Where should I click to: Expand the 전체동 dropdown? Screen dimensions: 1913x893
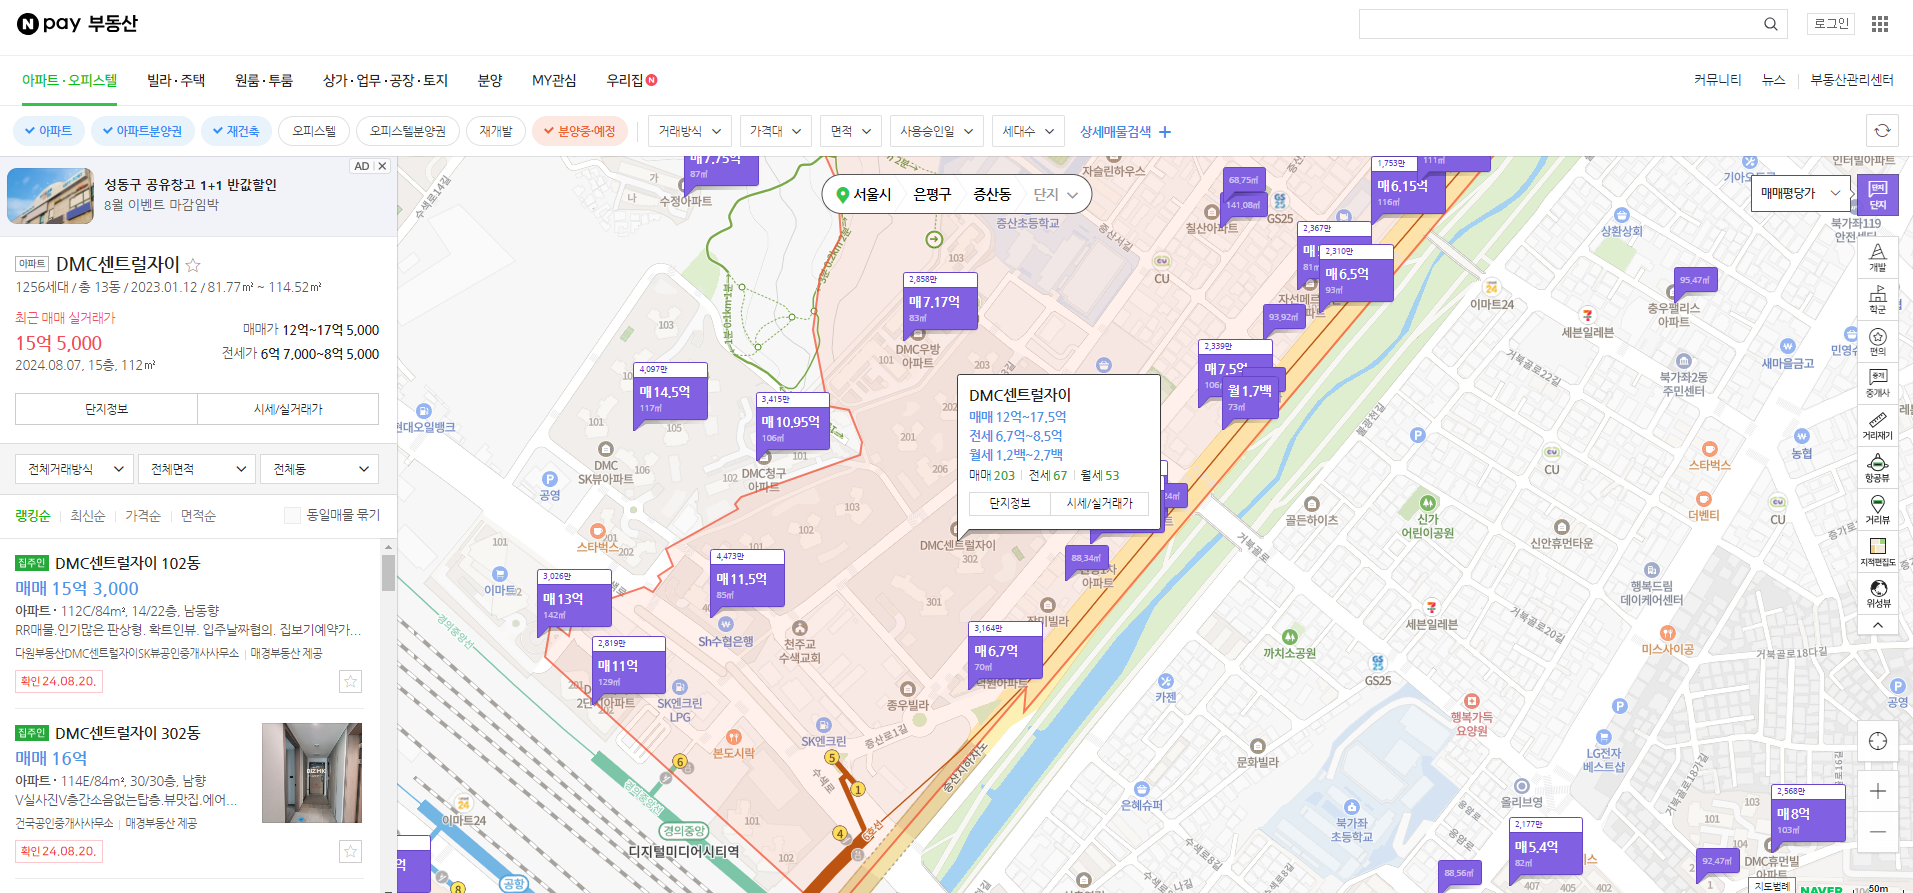coord(319,469)
